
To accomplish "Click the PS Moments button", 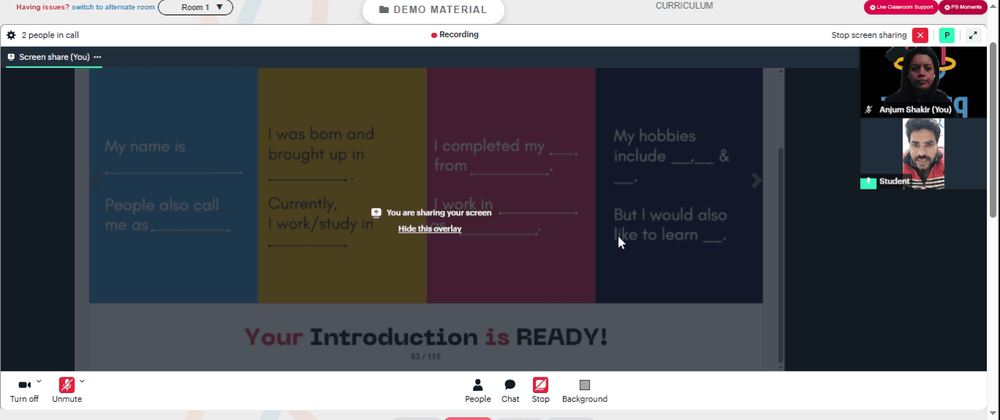I will coord(962,7).
